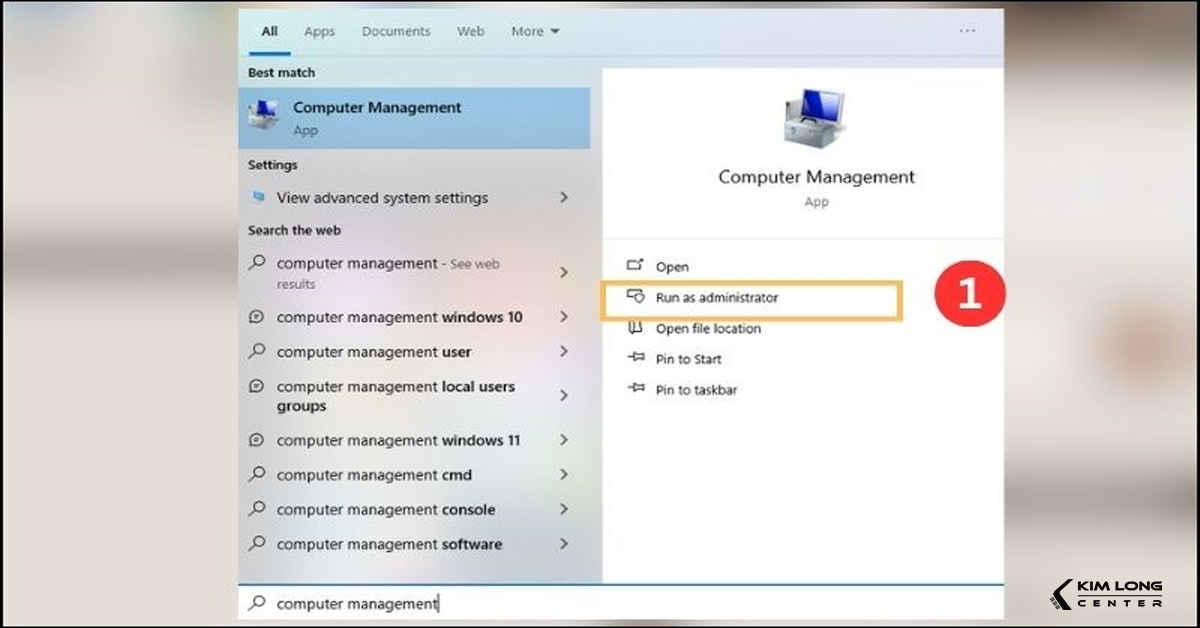Expand arrow next to computer management windows 10
This screenshot has height=628, width=1200.
[564, 317]
